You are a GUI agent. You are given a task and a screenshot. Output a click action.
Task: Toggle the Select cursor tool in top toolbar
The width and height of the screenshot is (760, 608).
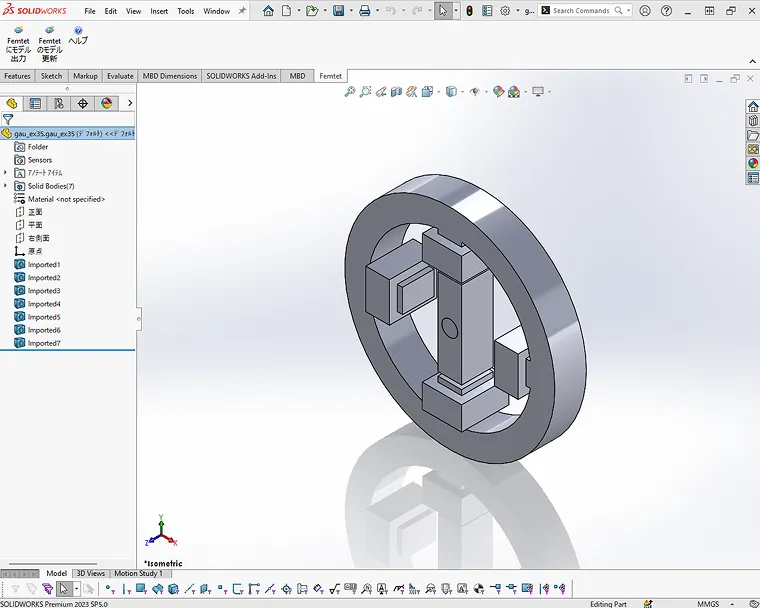pos(443,11)
